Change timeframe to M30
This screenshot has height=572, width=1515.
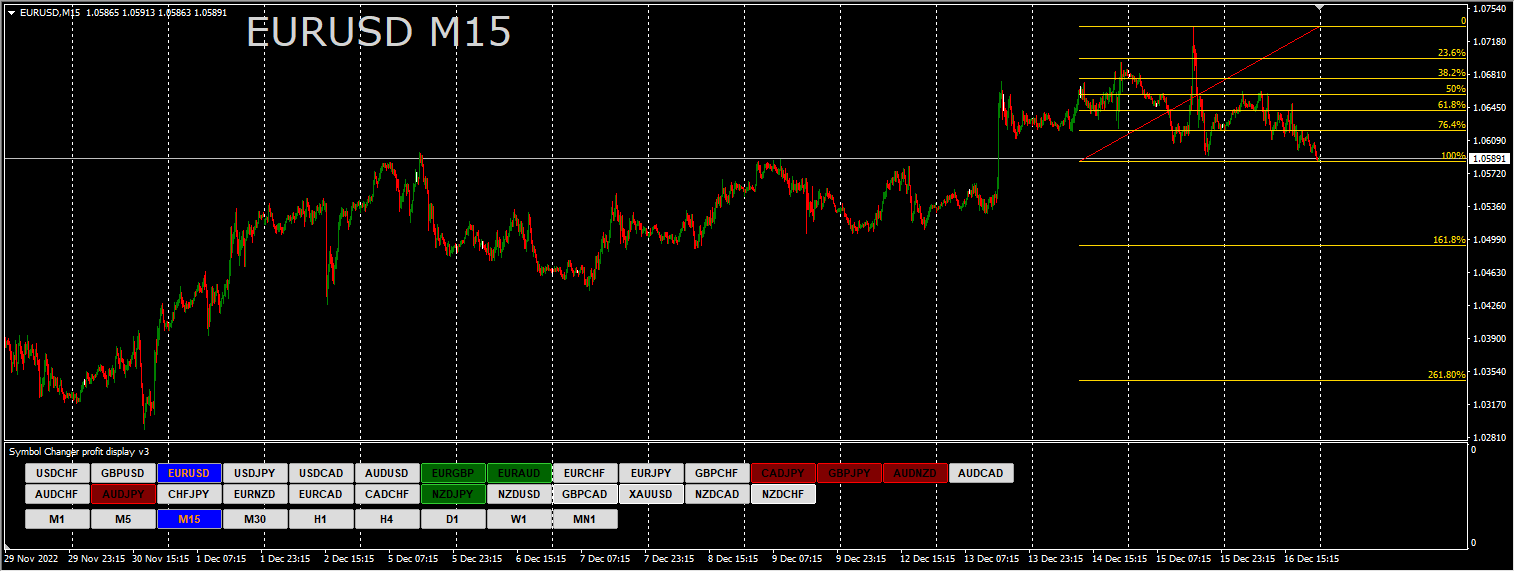(x=255, y=519)
